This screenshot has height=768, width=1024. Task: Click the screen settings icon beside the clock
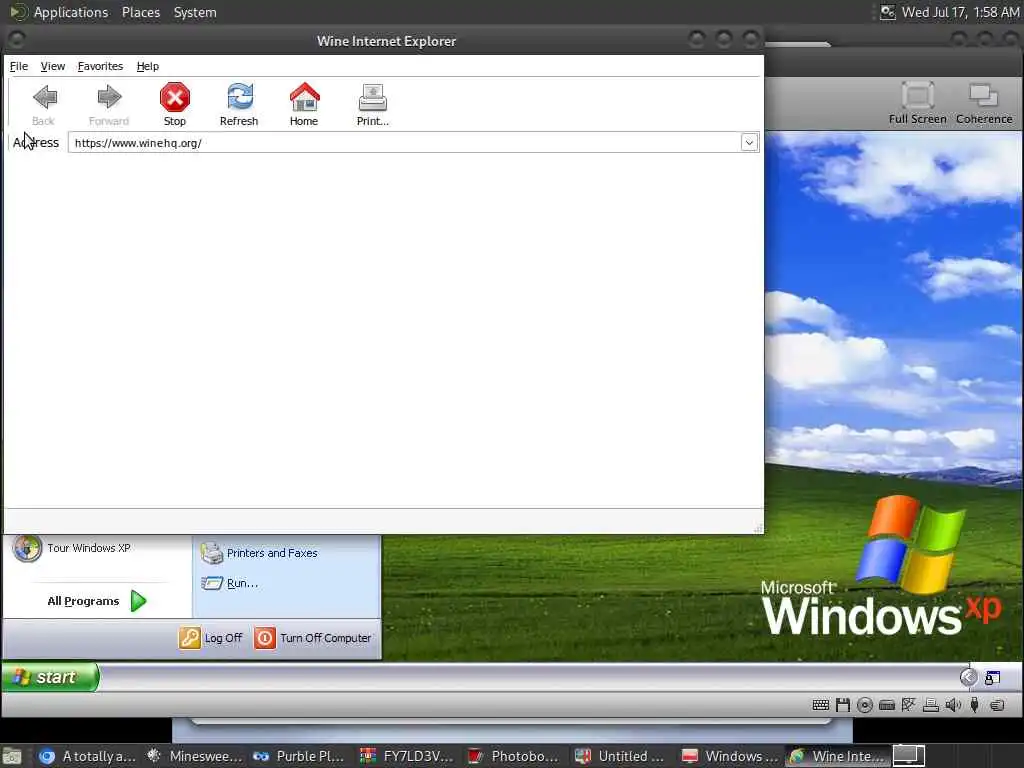pyautogui.click(x=887, y=12)
